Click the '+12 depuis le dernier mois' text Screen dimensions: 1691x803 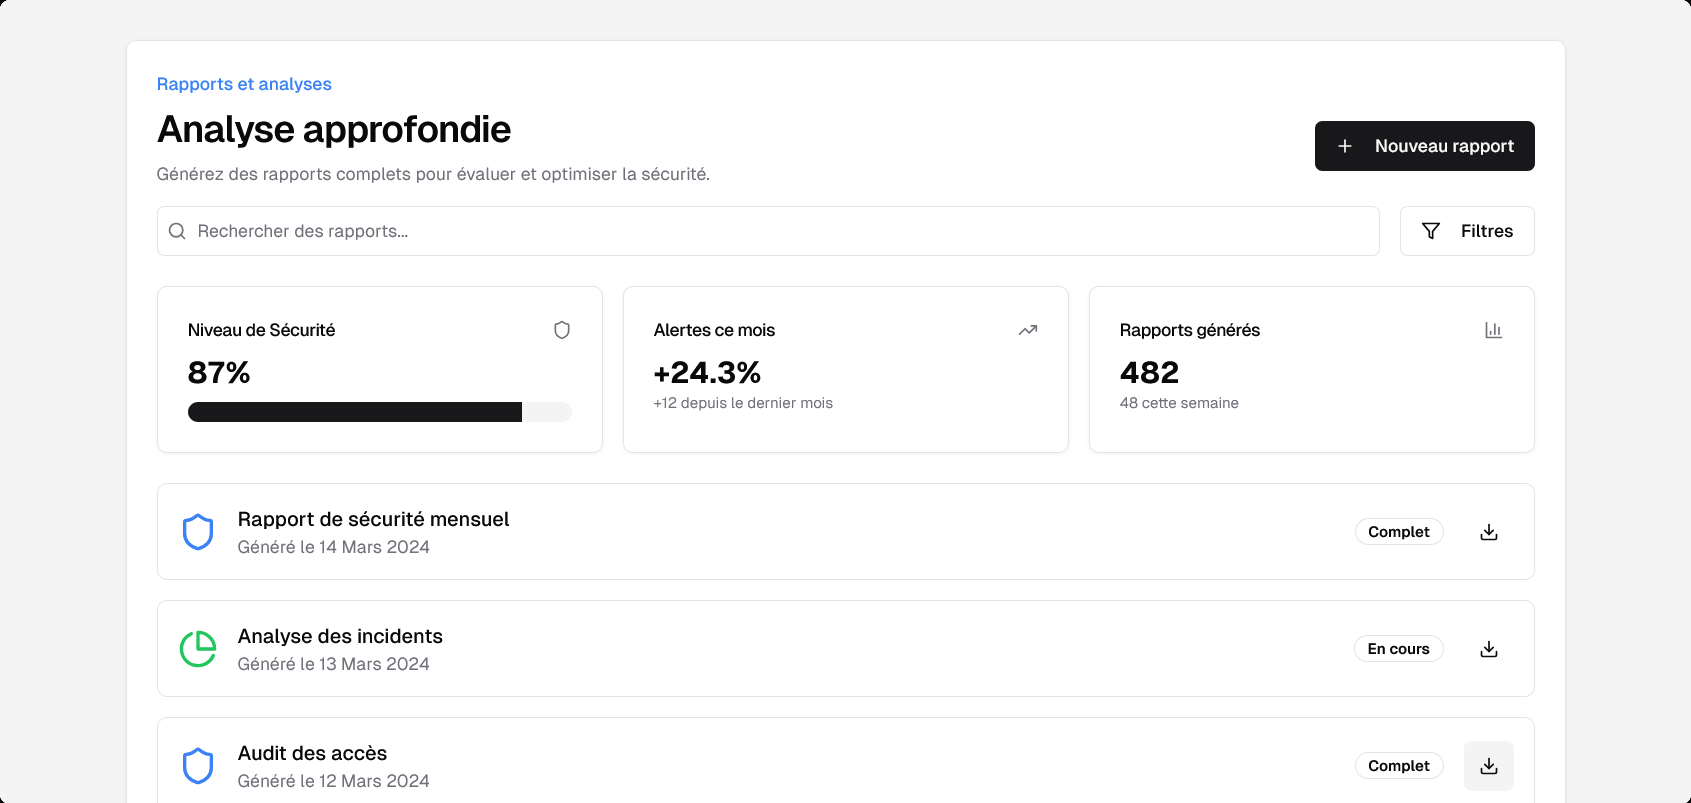(x=743, y=403)
